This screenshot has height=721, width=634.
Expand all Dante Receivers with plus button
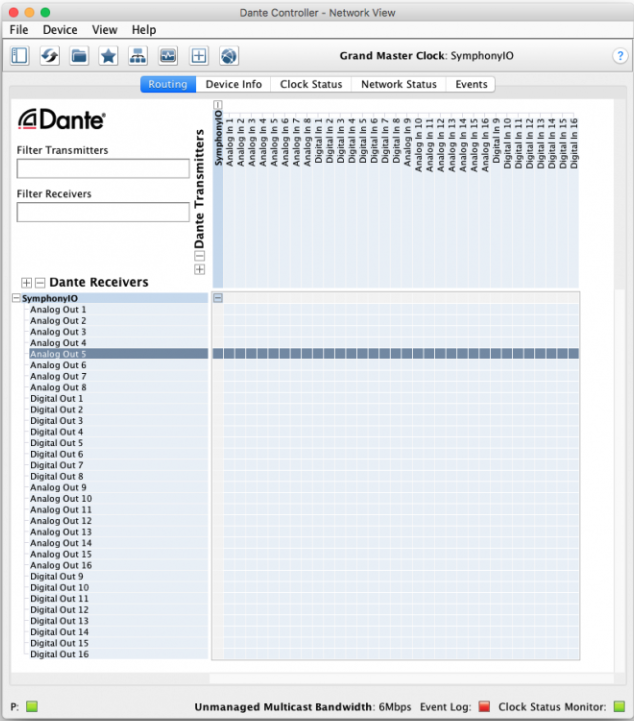pos(27,283)
